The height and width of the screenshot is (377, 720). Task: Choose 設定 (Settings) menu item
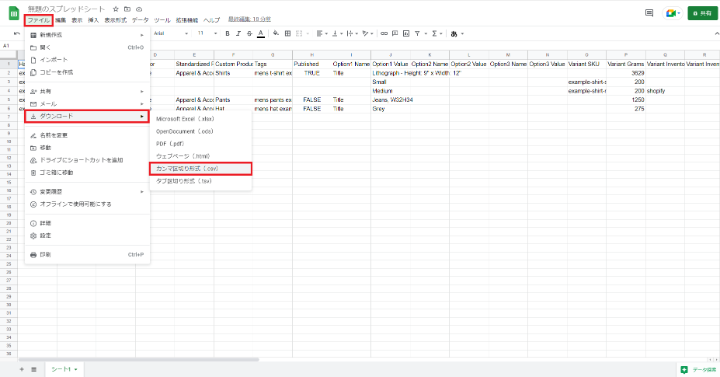coord(87,236)
